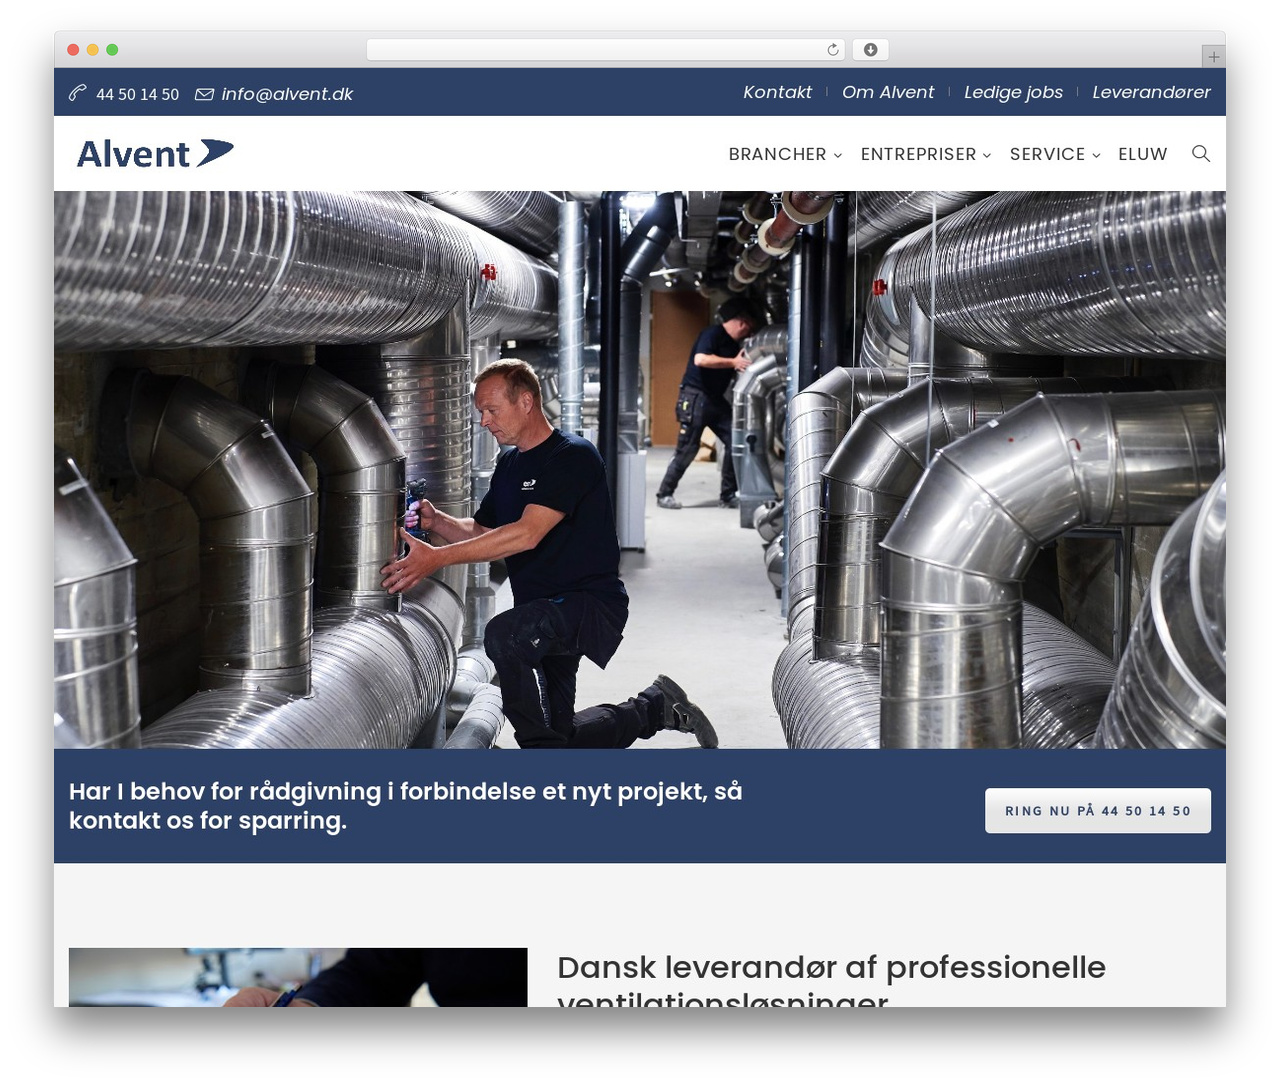
Task: Open a new browser tab with plus
Action: 1213,57
